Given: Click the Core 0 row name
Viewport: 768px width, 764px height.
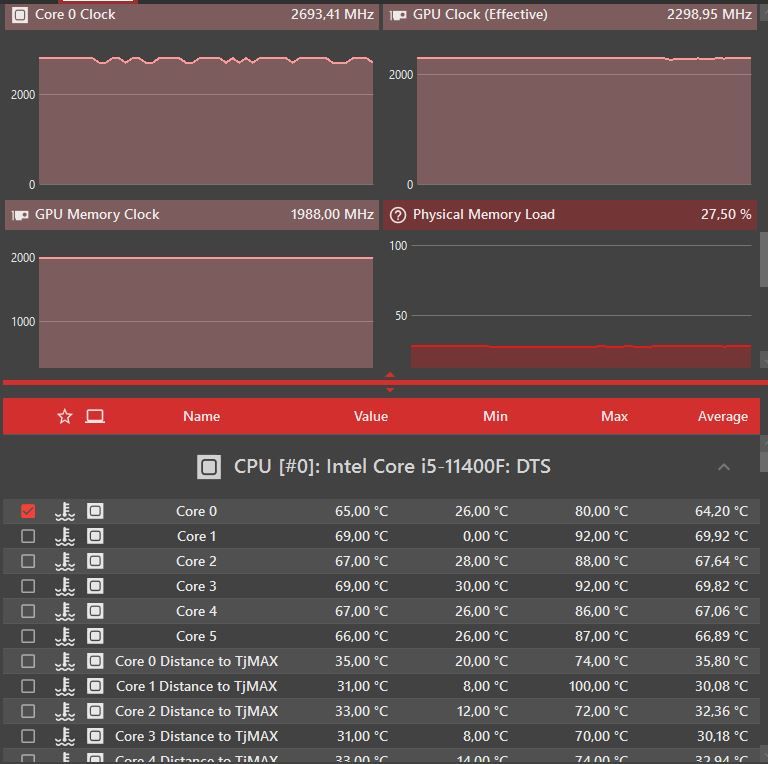Looking at the screenshot, I should point(196,511).
